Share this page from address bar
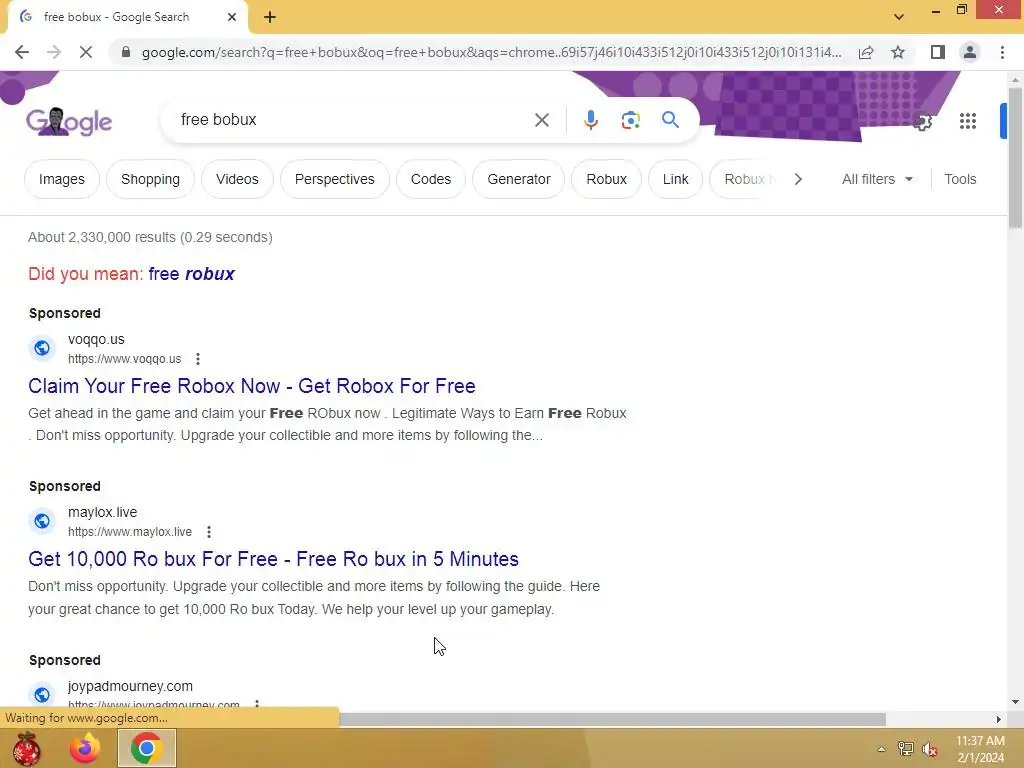Screen dimensions: 1024x768 (866, 52)
